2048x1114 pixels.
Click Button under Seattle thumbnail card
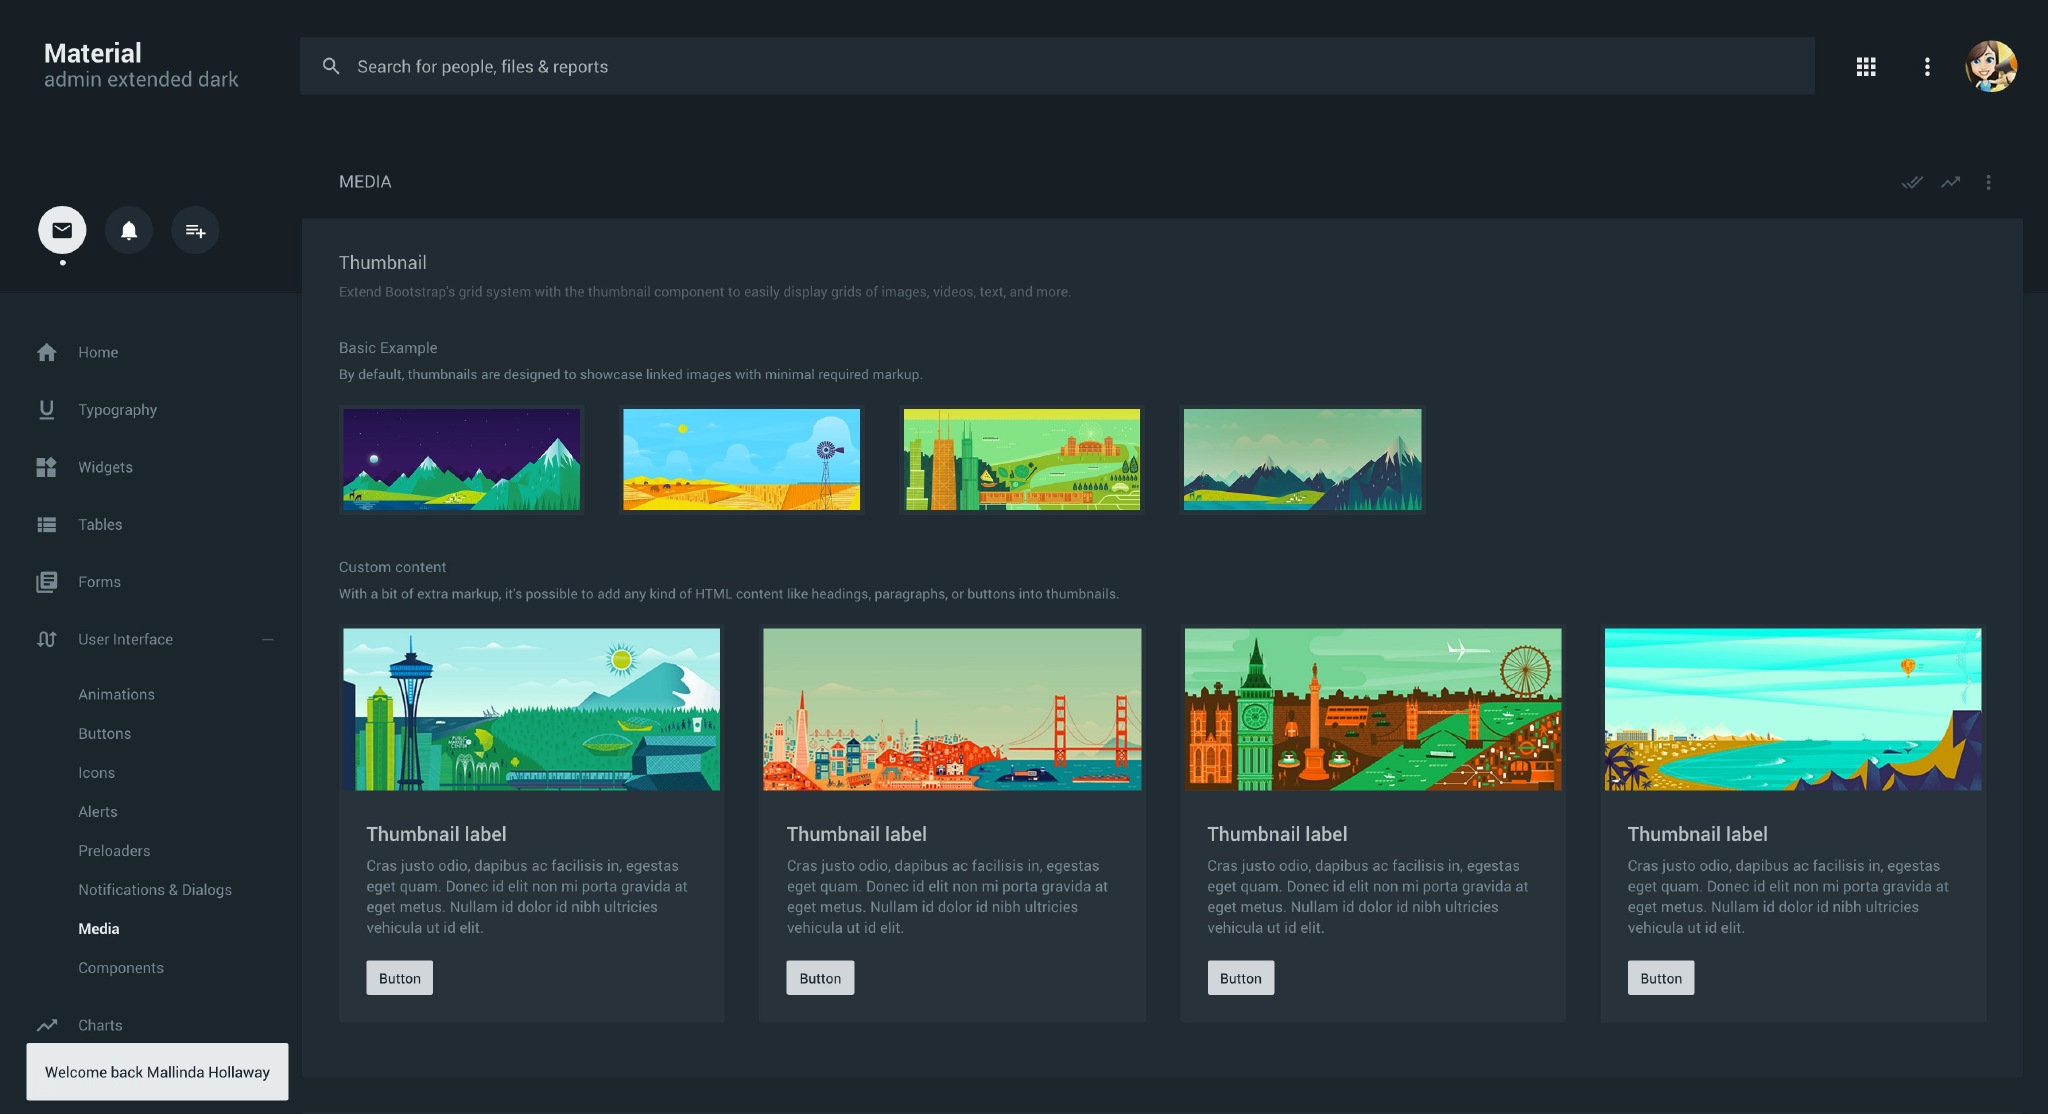[x=399, y=978]
